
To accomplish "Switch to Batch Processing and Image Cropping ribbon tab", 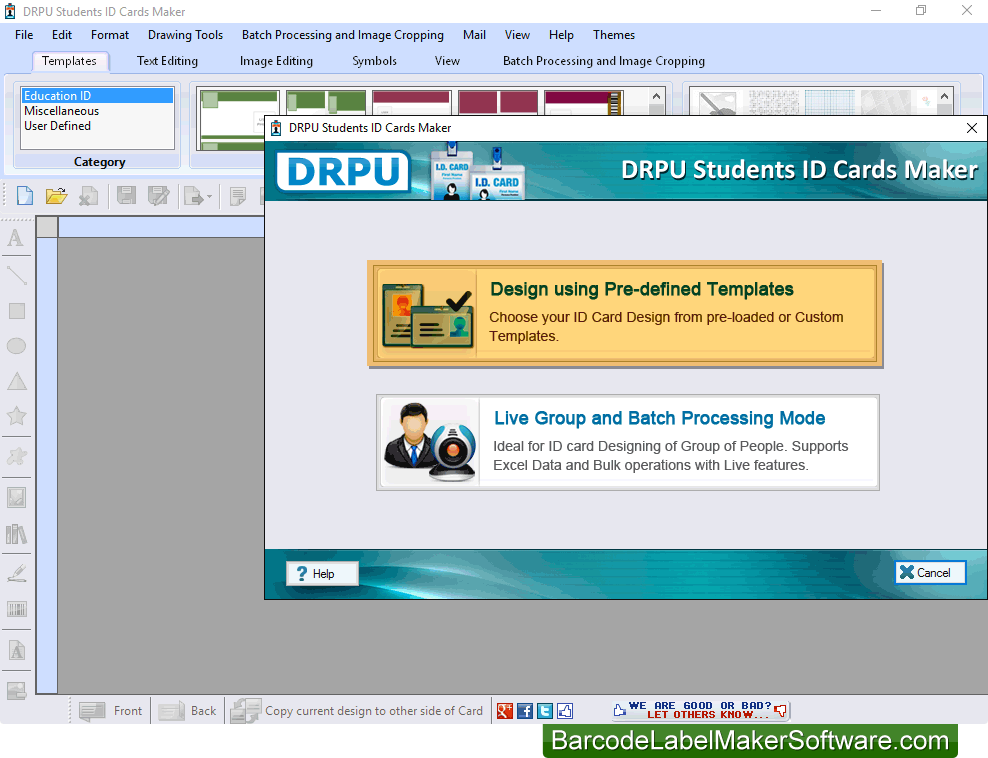I will tap(604, 61).
